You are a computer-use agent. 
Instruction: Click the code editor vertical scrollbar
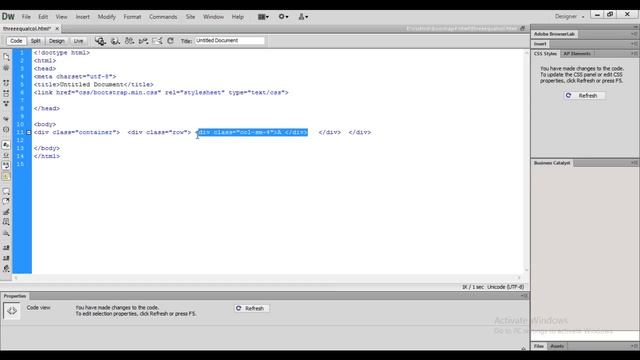526,161
